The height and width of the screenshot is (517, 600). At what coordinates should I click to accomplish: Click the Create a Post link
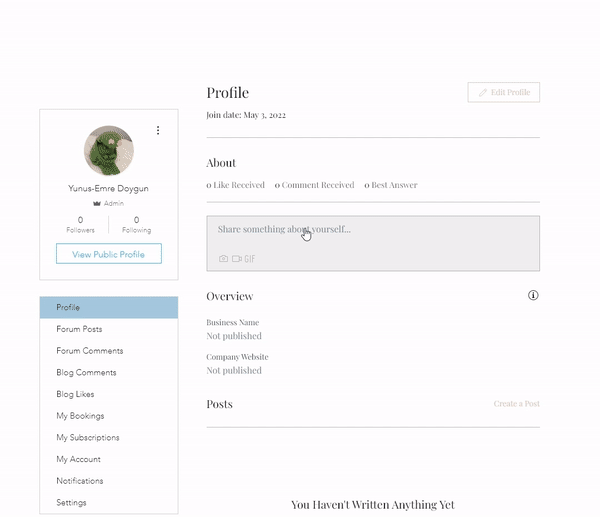pos(516,404)
